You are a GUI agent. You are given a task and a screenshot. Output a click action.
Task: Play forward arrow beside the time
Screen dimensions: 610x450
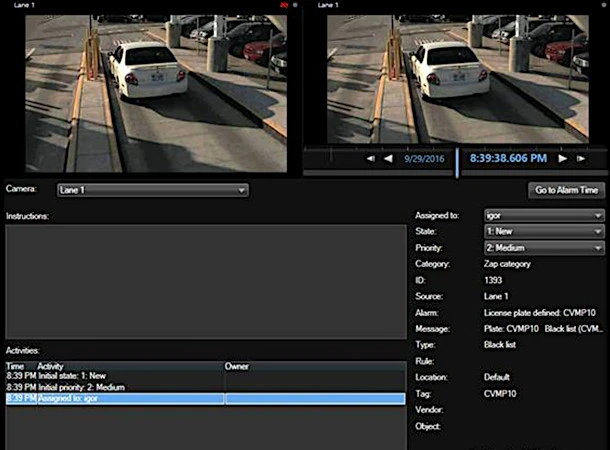tap(562, 158)
